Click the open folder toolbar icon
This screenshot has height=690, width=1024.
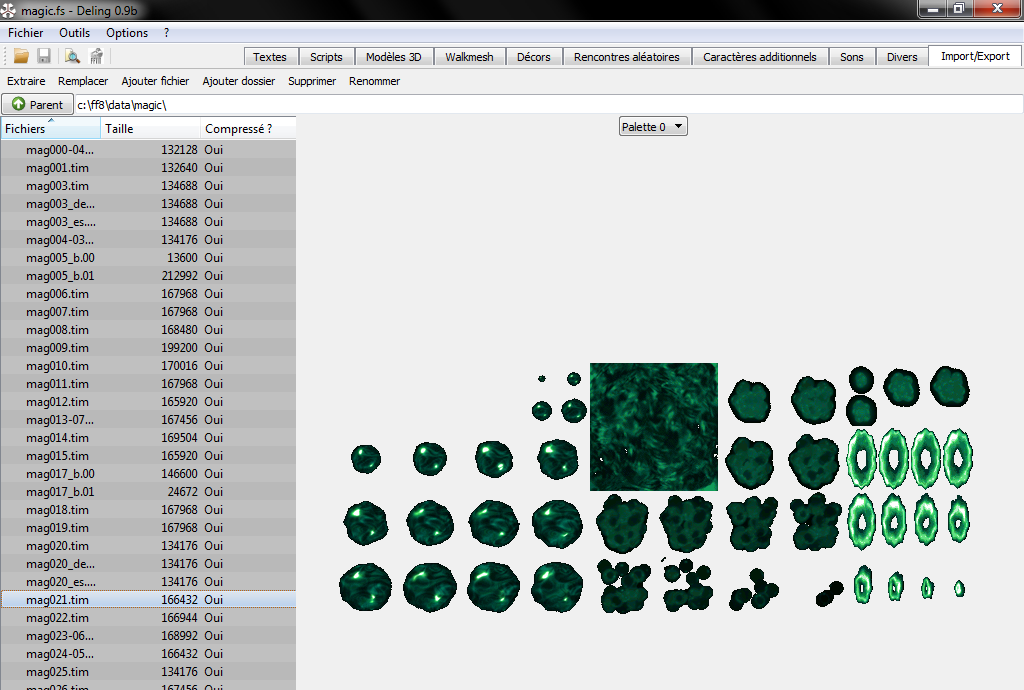coord(21,56)
